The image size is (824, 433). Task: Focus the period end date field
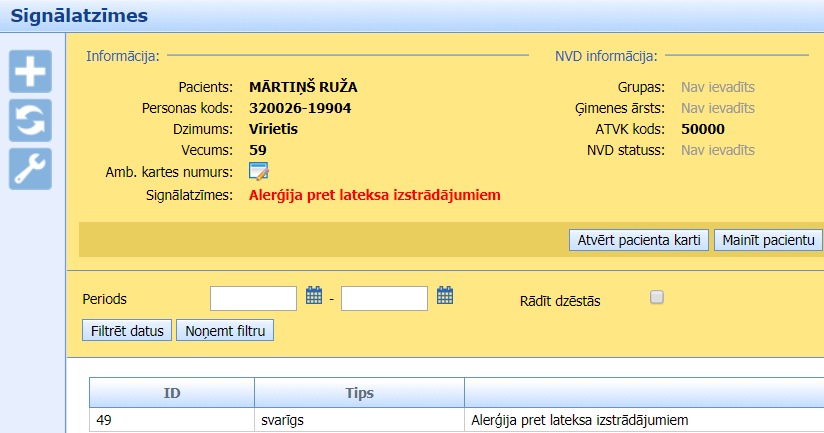pos(384,298)
